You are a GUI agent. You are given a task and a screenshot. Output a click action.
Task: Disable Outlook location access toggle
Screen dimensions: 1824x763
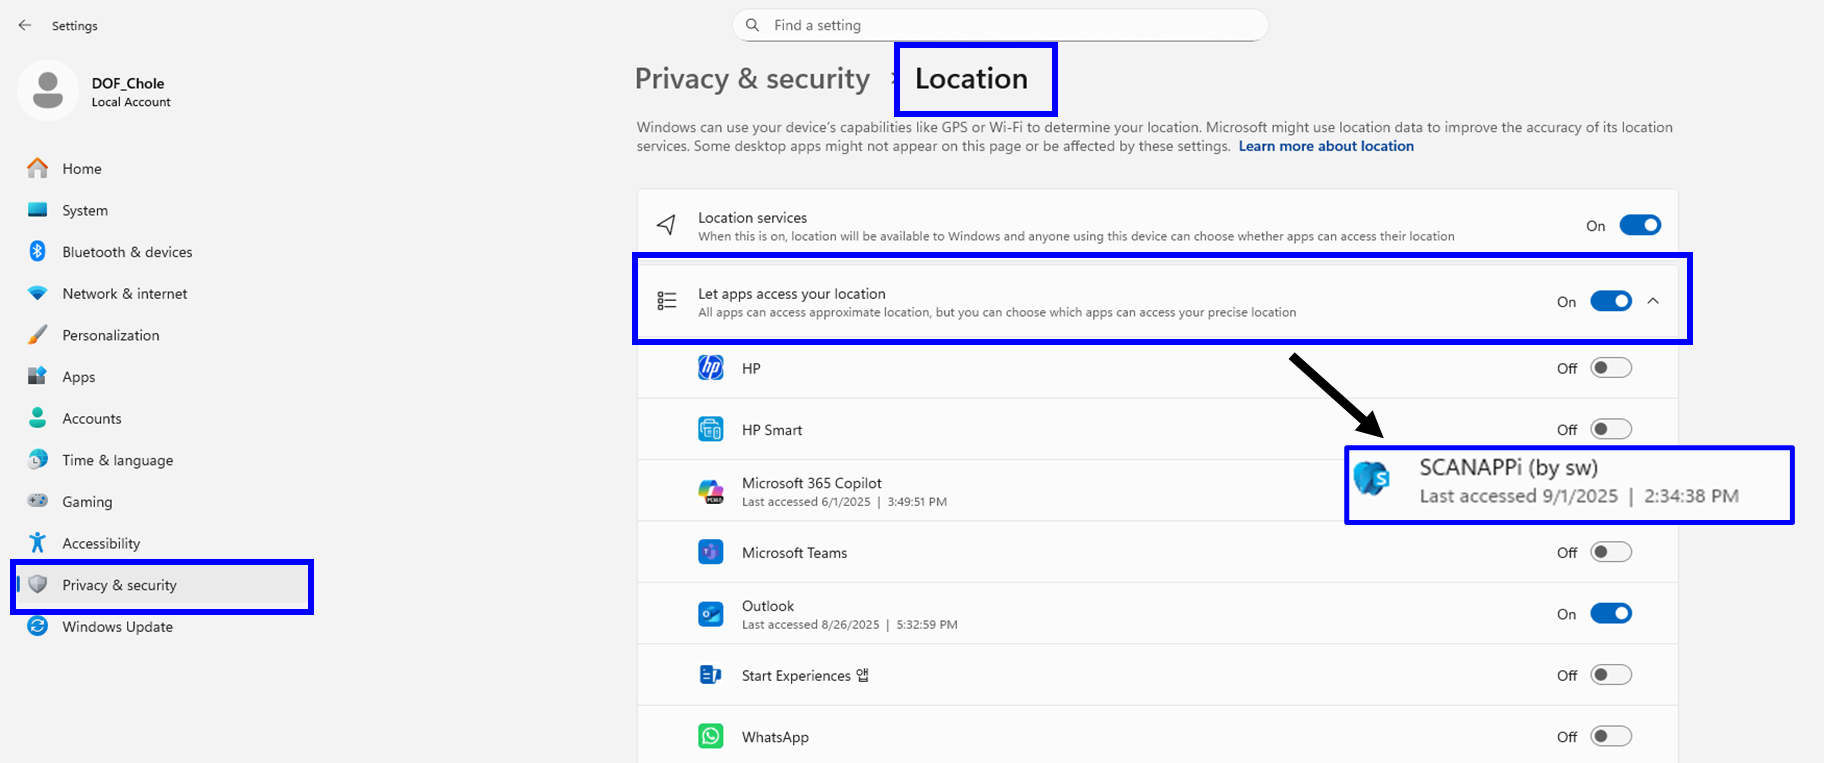click(1610, 614)
